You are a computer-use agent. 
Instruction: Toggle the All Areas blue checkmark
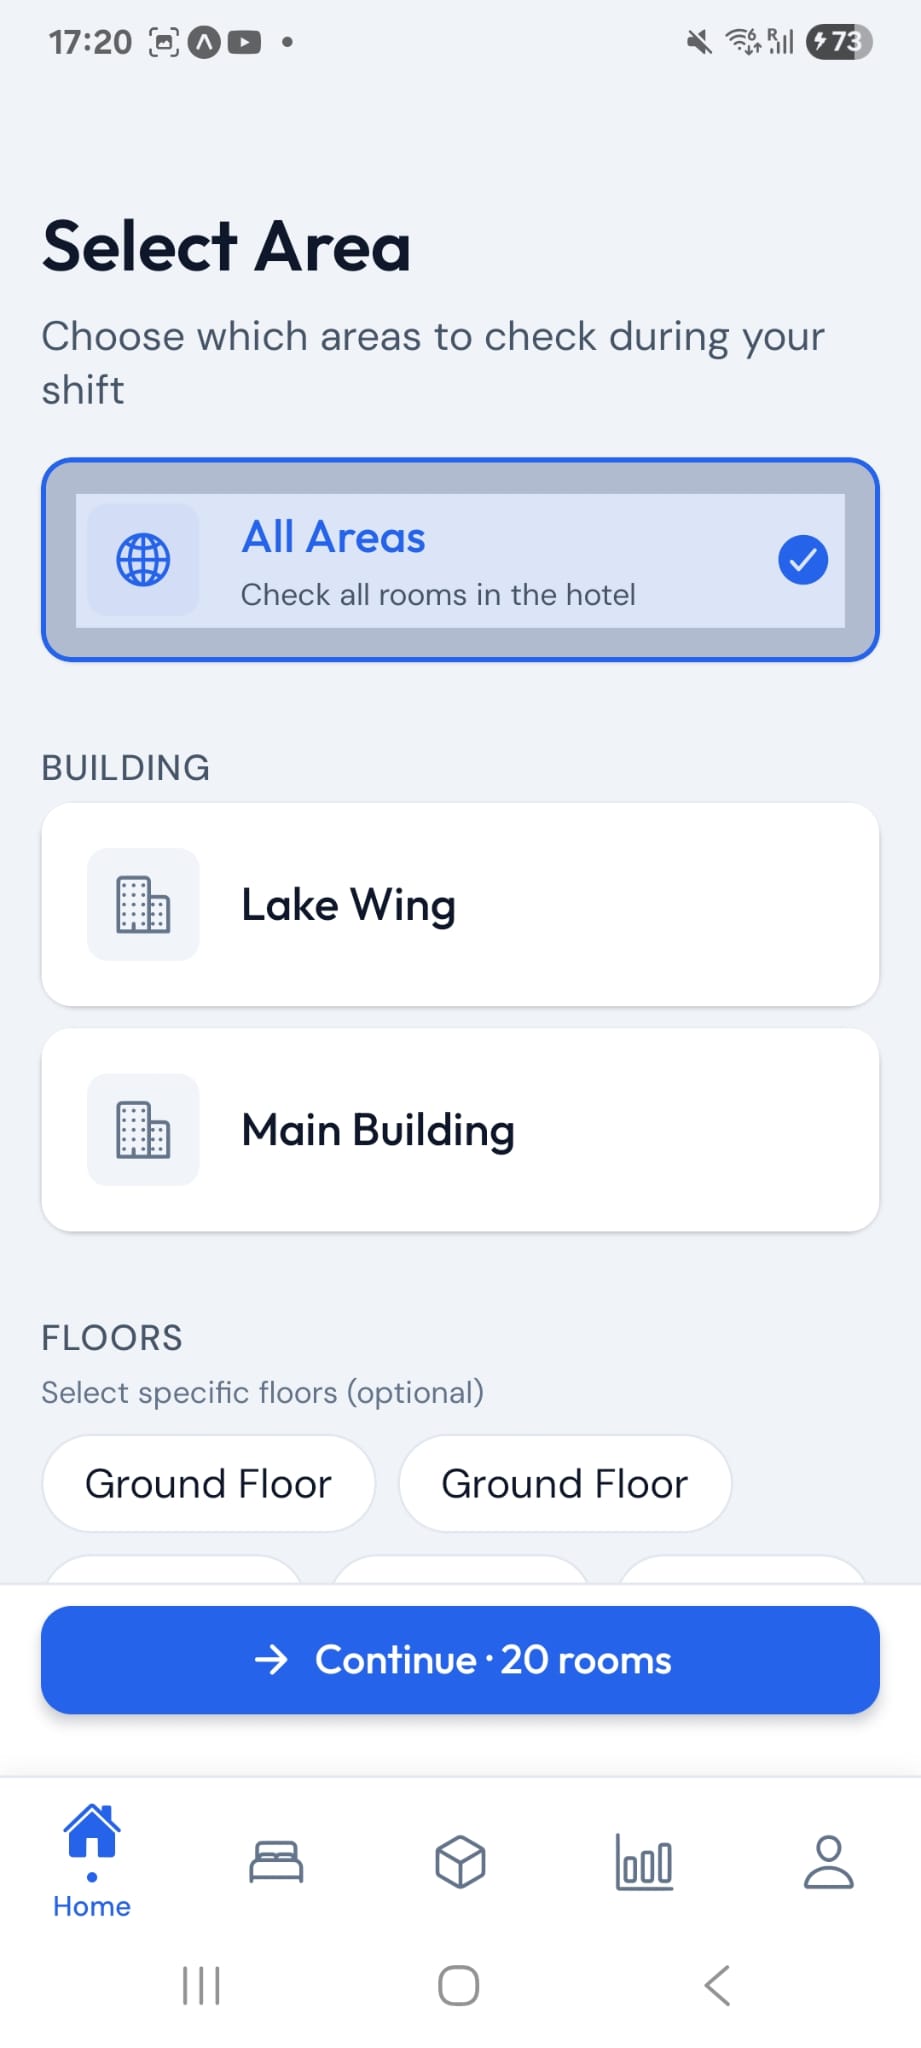click(x=803, y=560)
